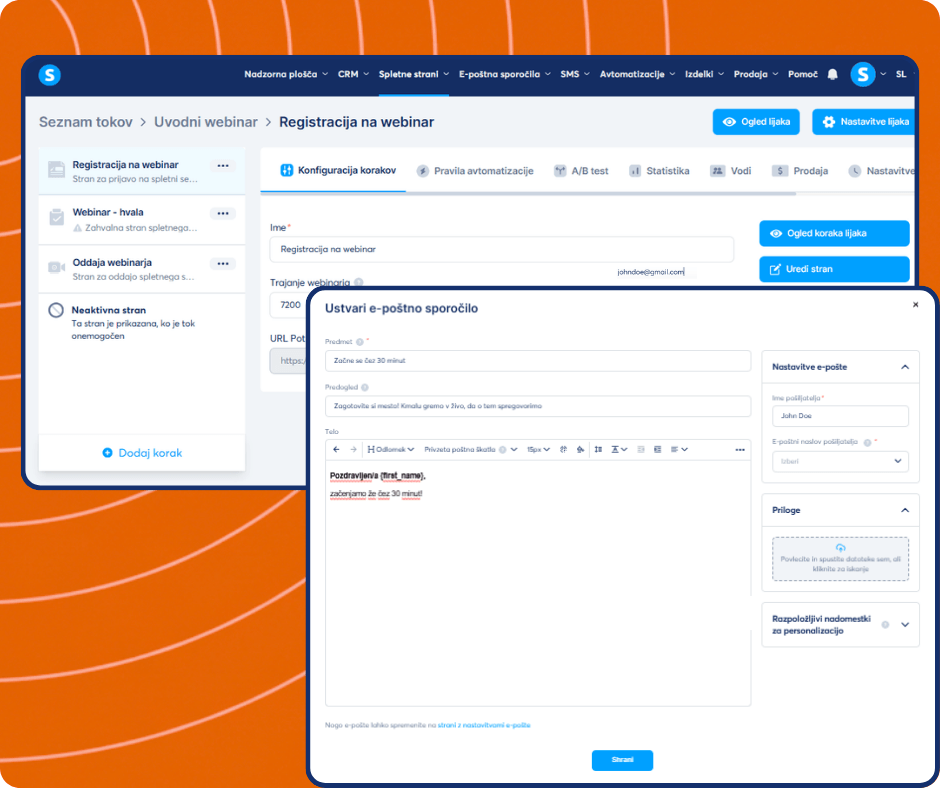Open Nadzorna plošča menu
This screenshot has height=788, width=940.
(286, 74)
